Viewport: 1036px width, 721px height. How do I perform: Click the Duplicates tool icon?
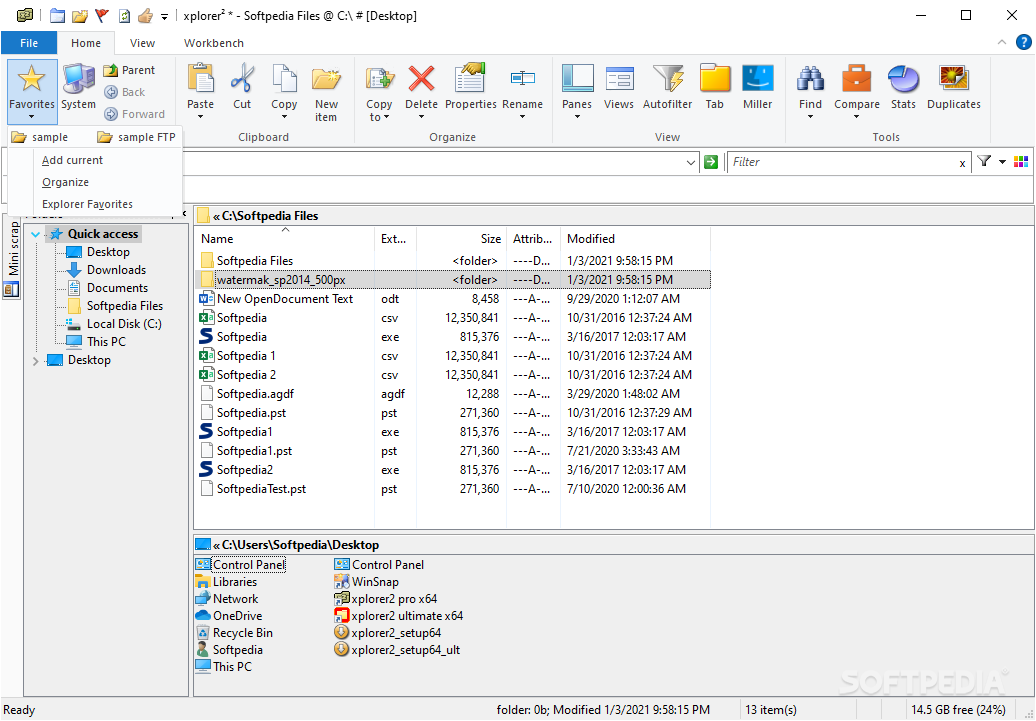[953, 79]
